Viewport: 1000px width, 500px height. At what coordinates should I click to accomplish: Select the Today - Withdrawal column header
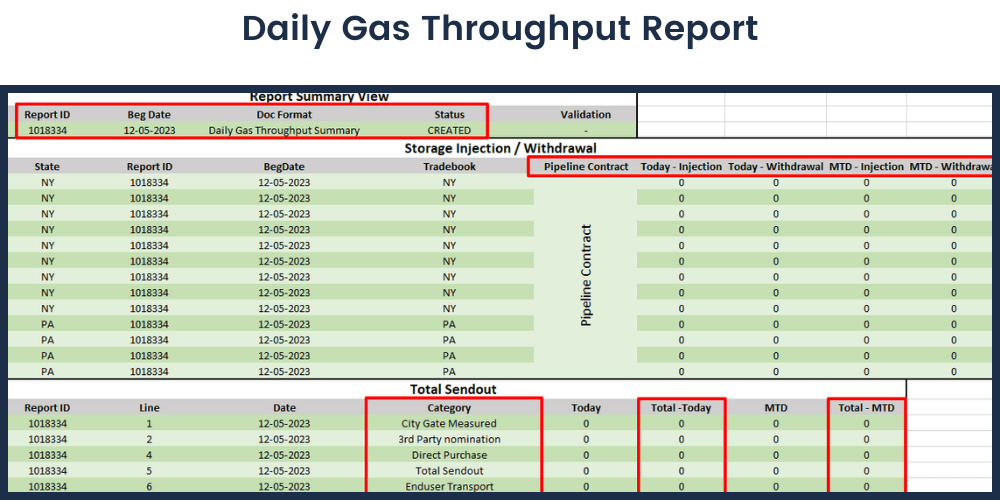coord(775,167)
